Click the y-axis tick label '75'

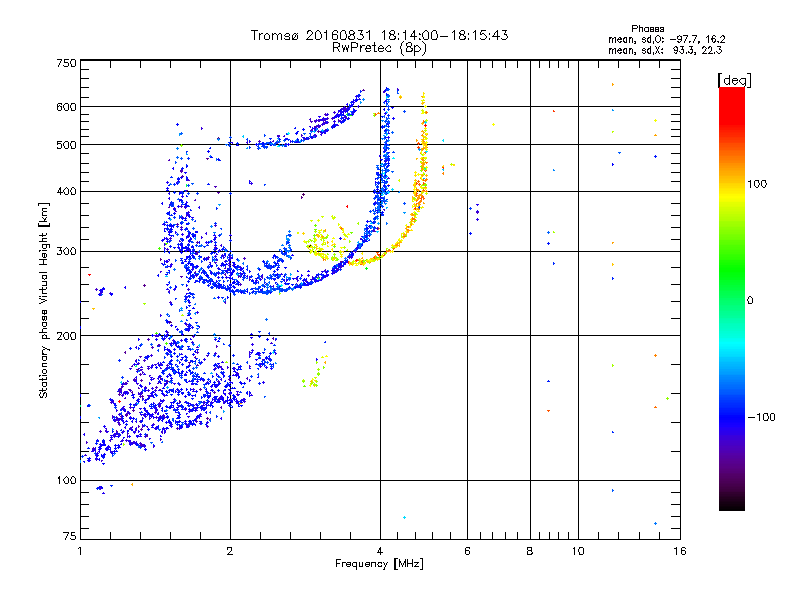(x=70, y=536)
